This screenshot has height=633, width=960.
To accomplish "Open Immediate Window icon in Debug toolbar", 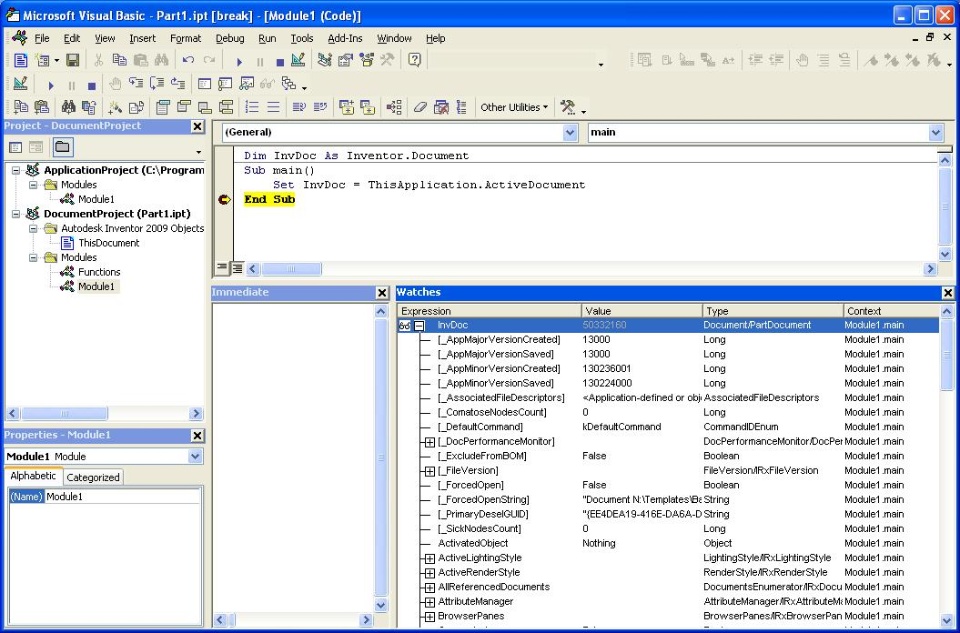I will [225, 84].
